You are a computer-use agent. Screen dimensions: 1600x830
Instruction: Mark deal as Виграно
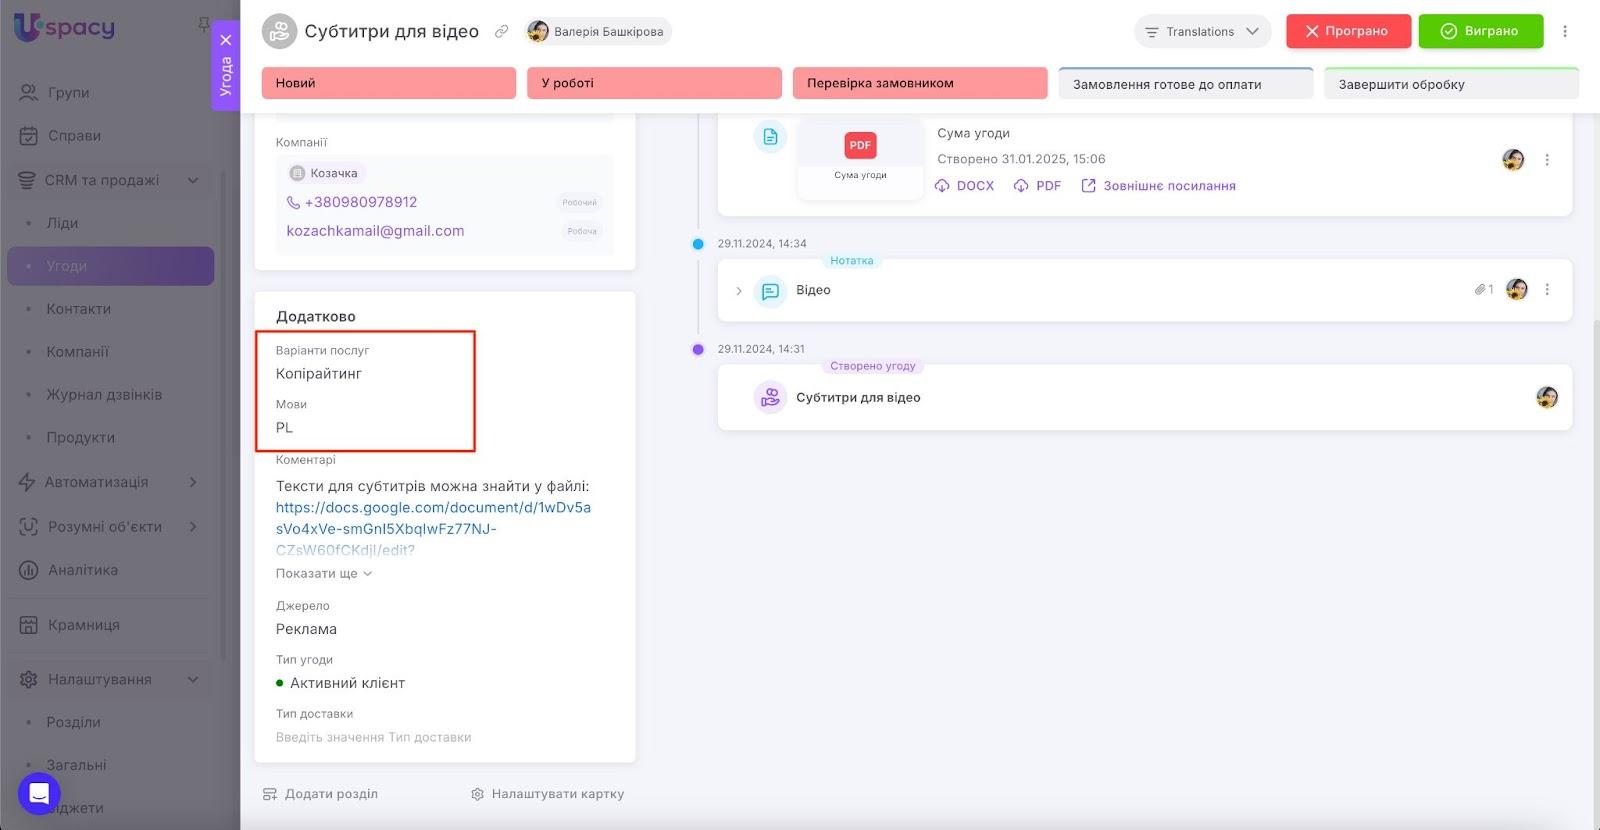point(1480,31)
